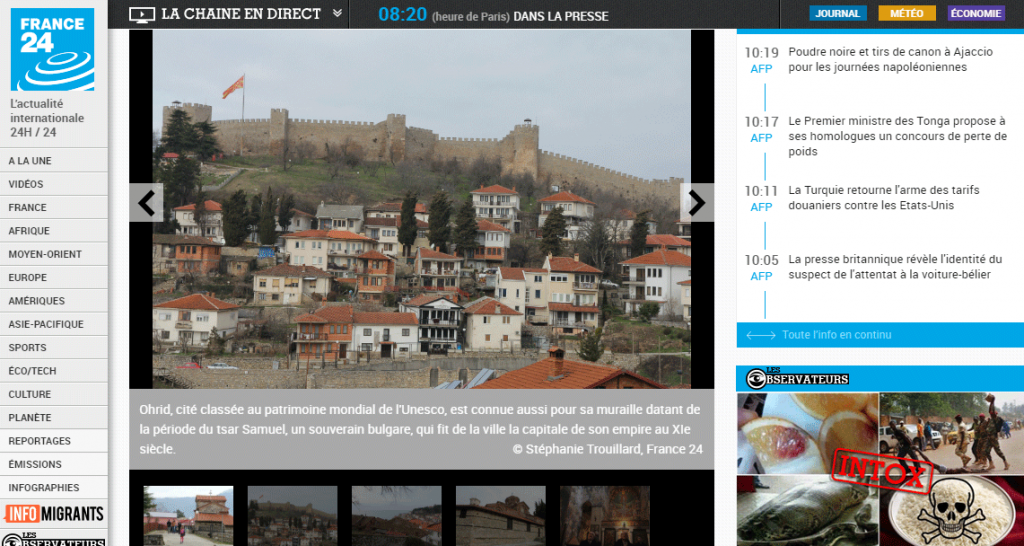Open Observateurs Intox street scene image
Image resolution: width=1024 pixels, height=546 pixels.
tap(952, 433)
